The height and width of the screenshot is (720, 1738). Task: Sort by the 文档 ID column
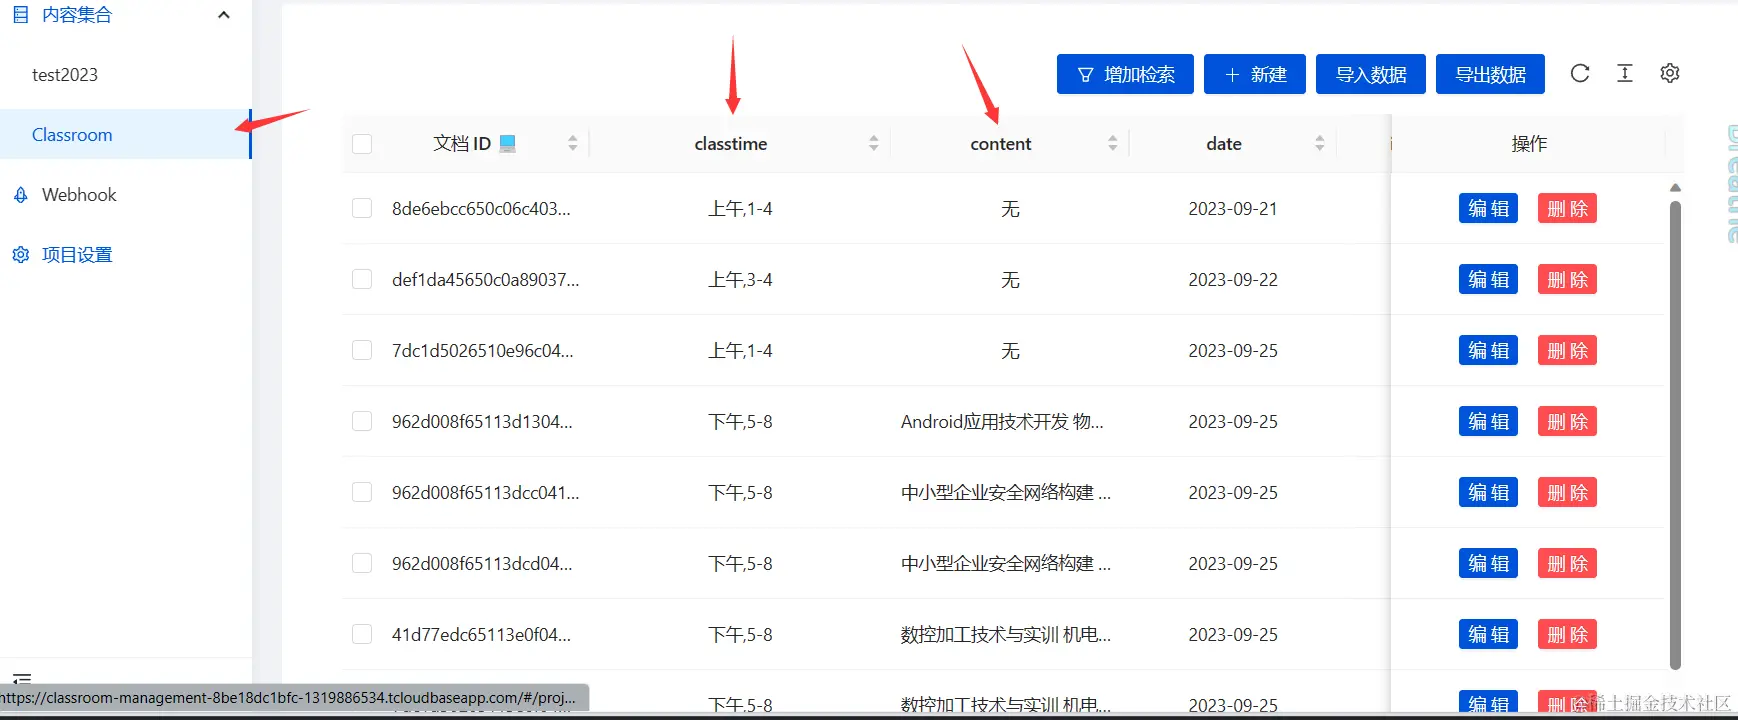[x=573, y=143]
